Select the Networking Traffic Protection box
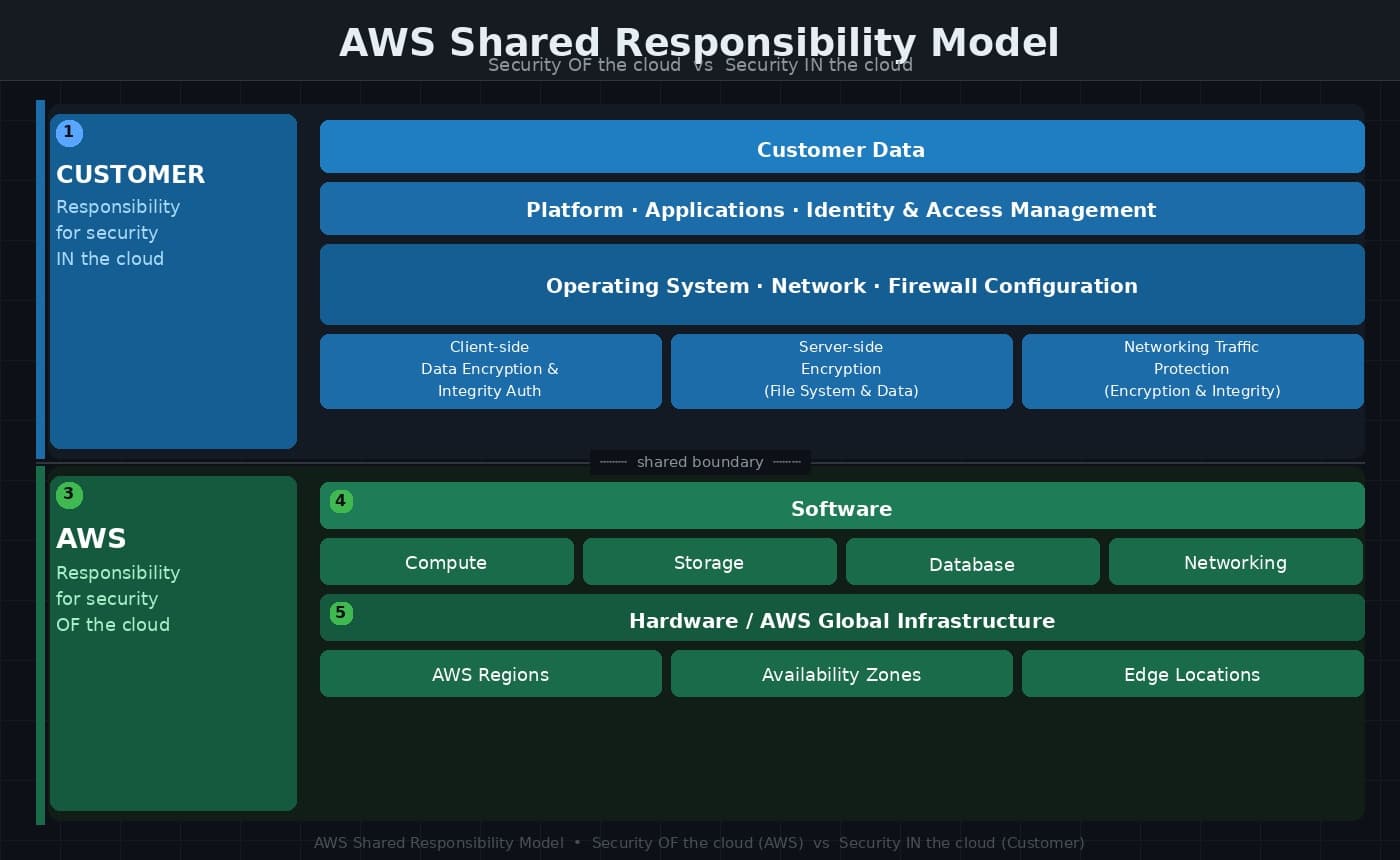The width and height of the screenshot is (1400, 860). [1192, 371]
